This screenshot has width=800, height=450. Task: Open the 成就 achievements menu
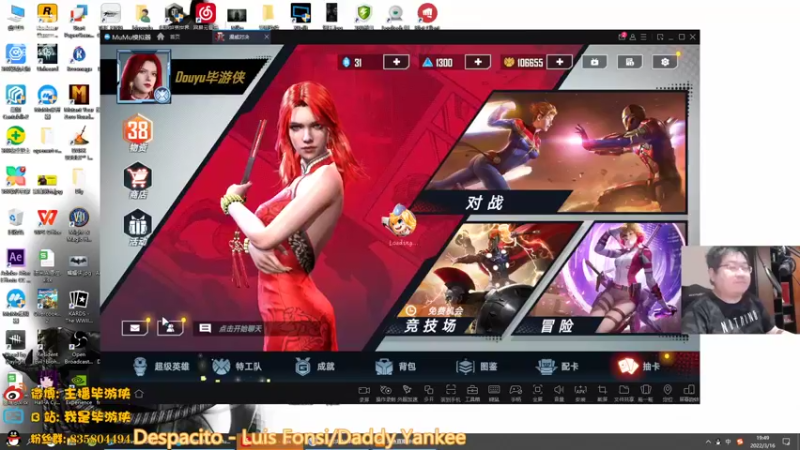pos(315,366)
